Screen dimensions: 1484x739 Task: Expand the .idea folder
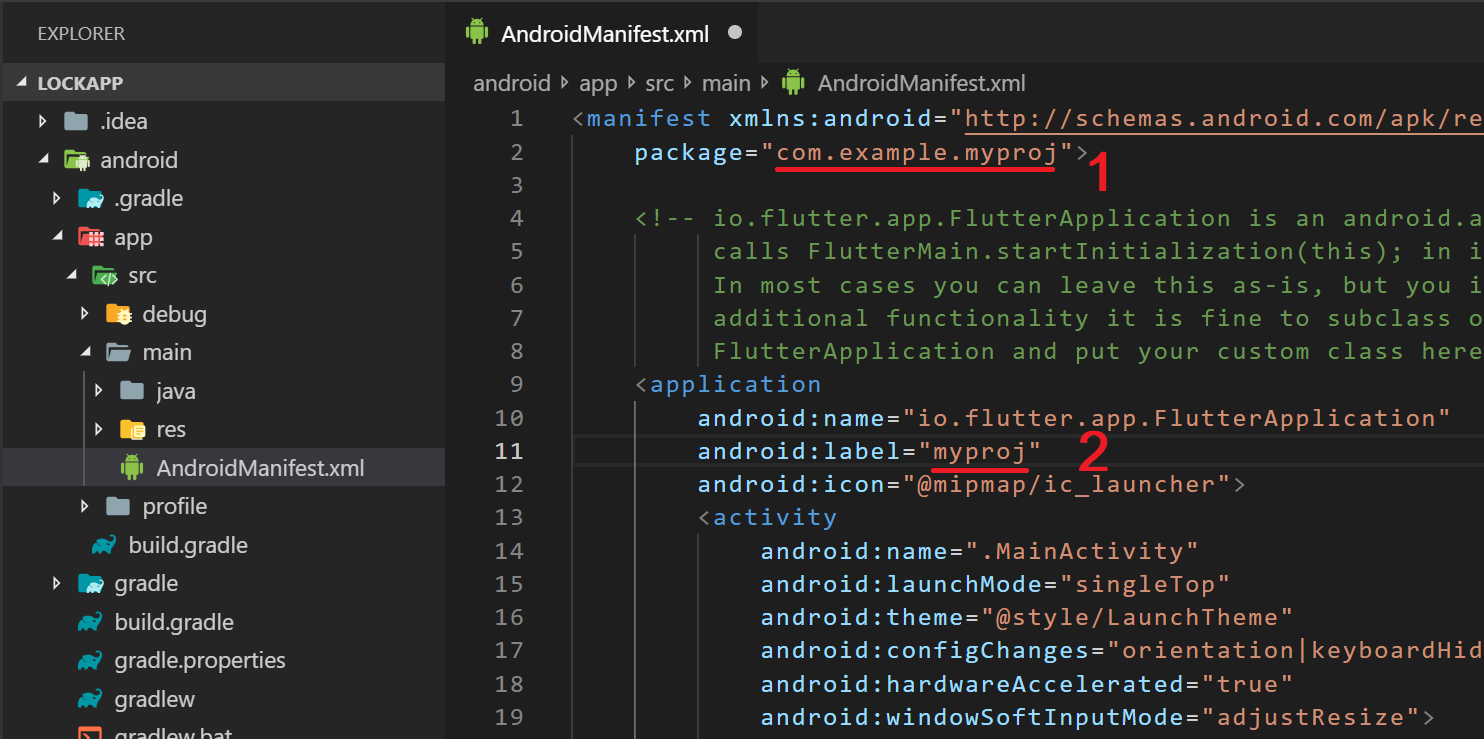pos(43,122)
